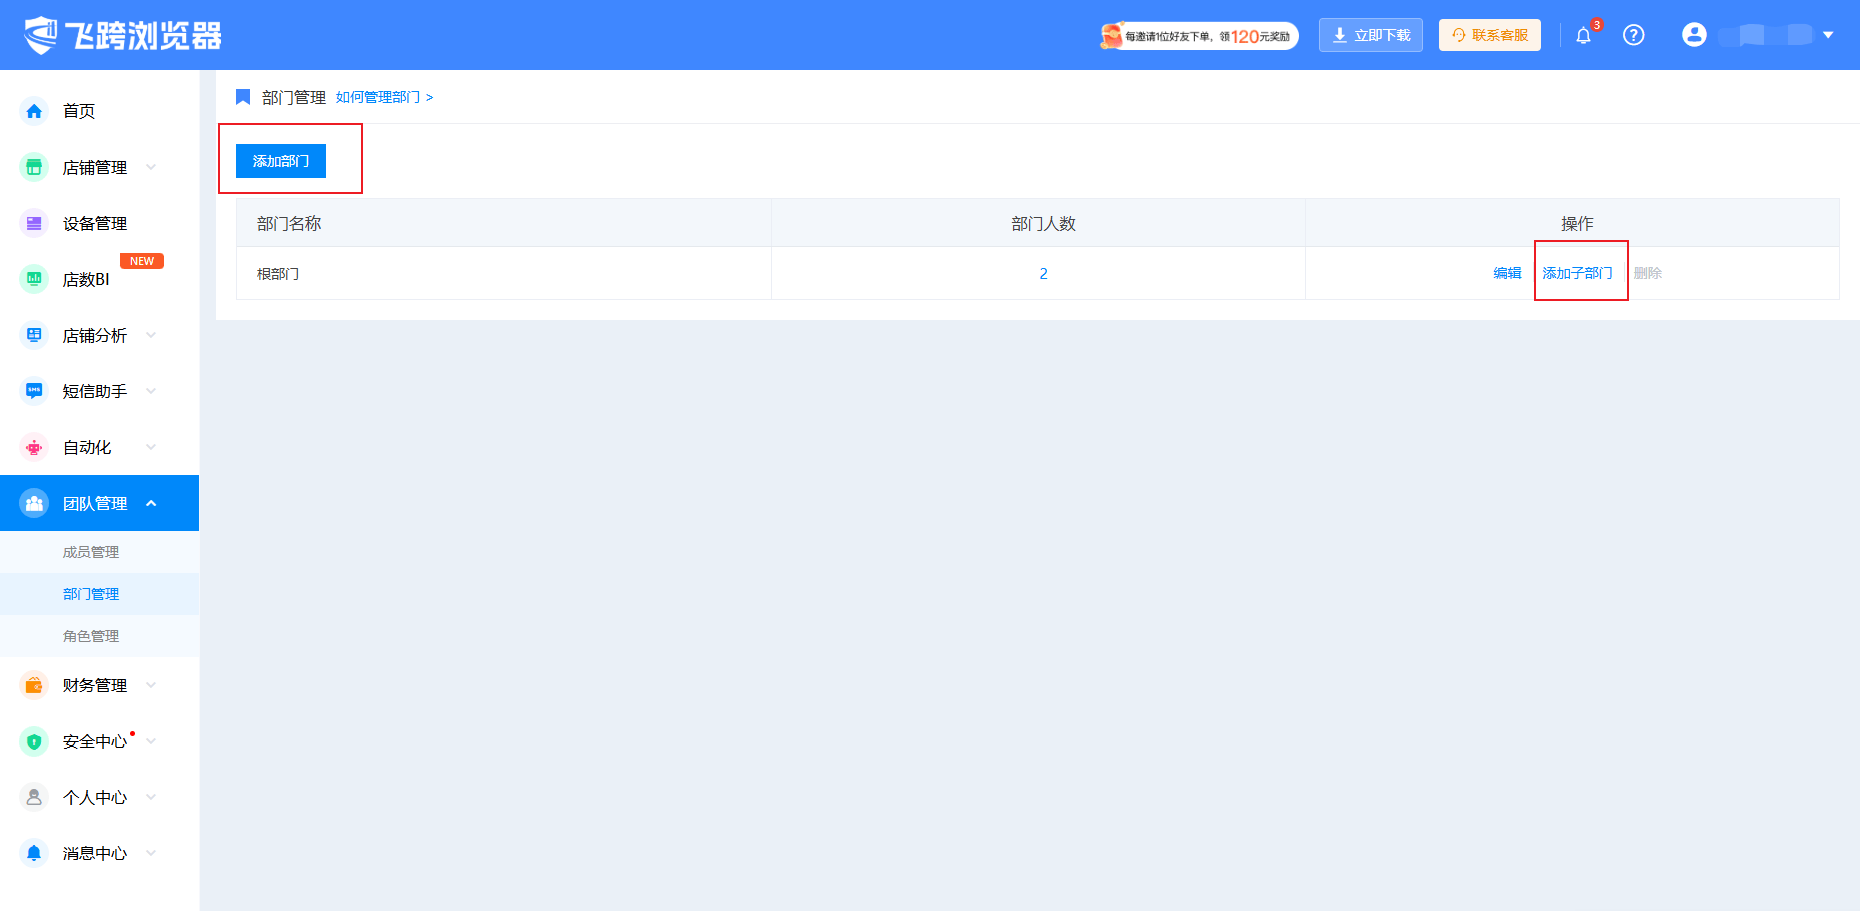Screen dimensions: 1860x911
Task: Open the account dropdown arrow
Action: [x=1828, y=35]
